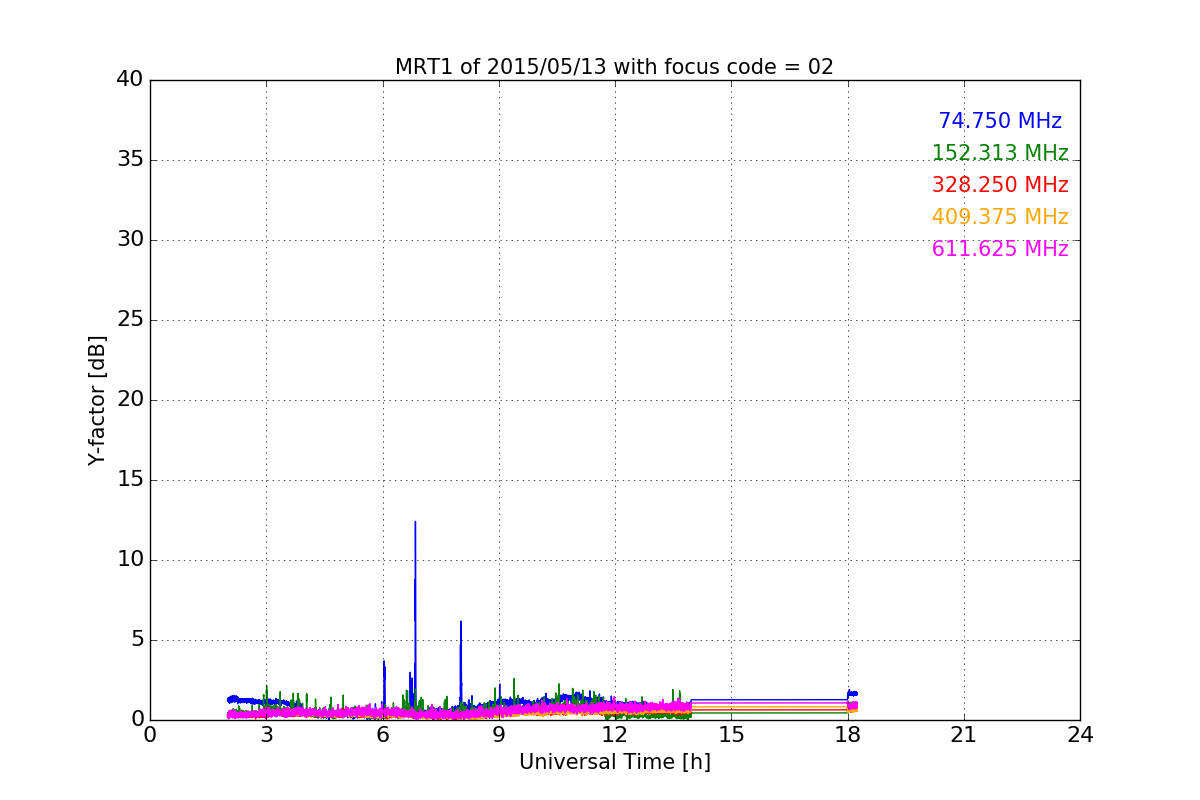
Task: Click the 'Universal Time [h]' axis label
Action: click(615, 762)
